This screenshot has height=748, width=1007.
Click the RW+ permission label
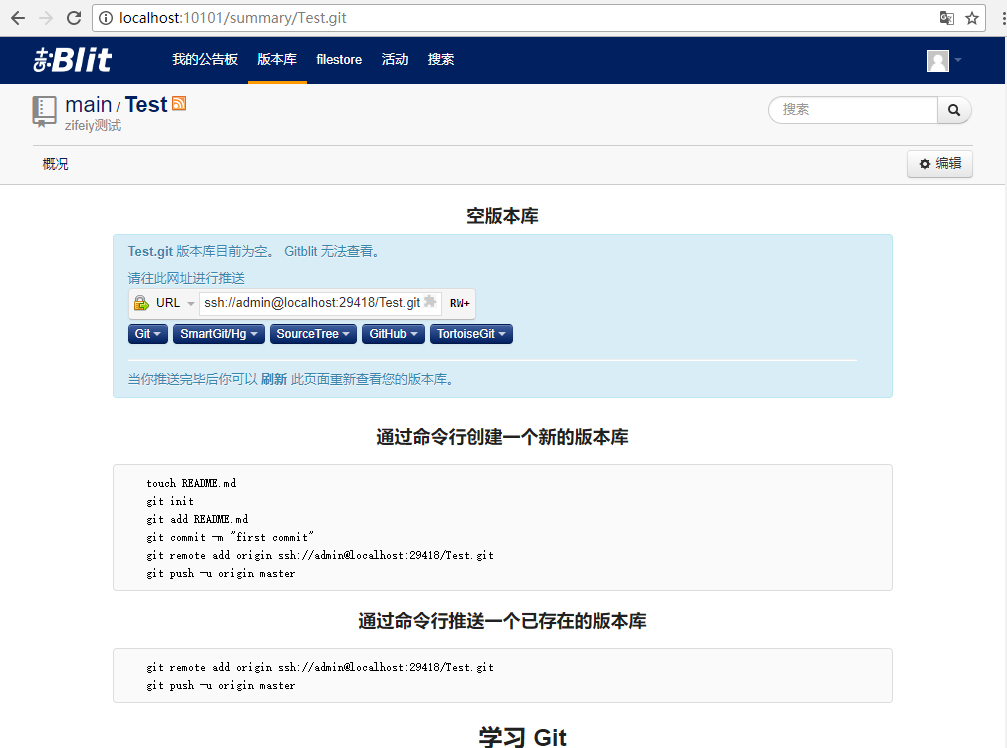(459, 303)
